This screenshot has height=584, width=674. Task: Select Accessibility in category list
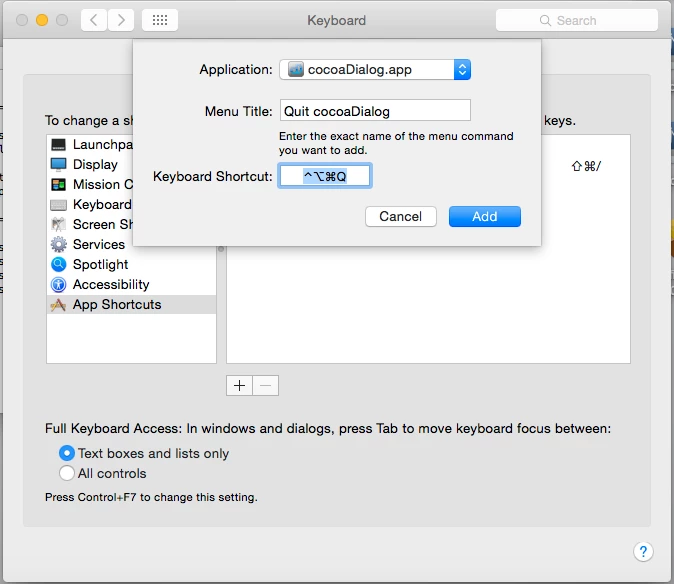coord(111,284)
